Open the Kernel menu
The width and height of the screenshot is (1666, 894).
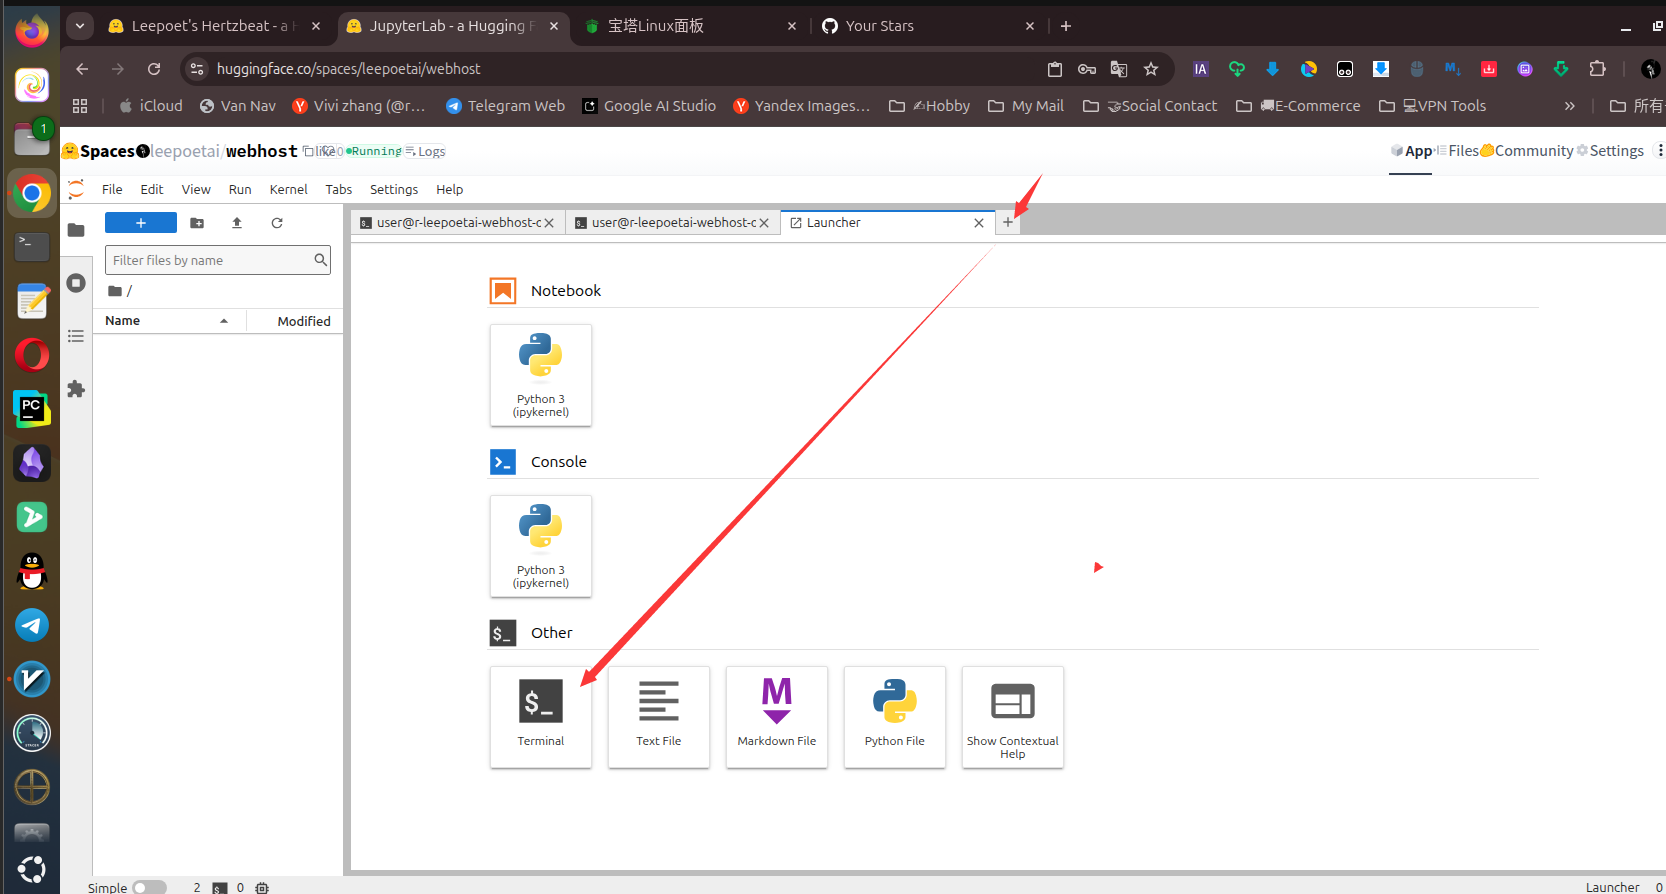[288, 190]
